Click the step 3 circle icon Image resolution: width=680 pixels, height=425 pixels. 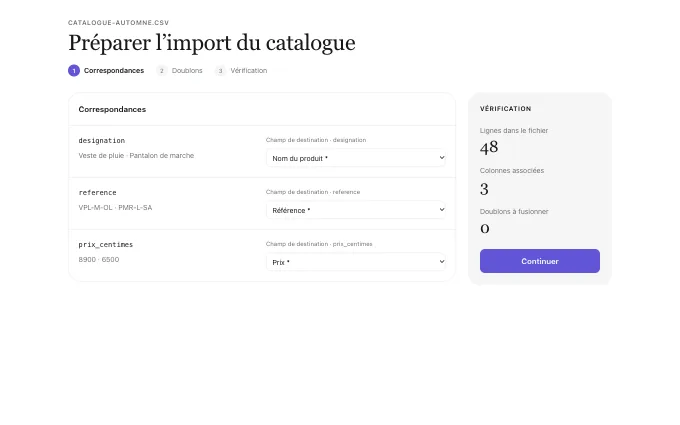(220, 70)
